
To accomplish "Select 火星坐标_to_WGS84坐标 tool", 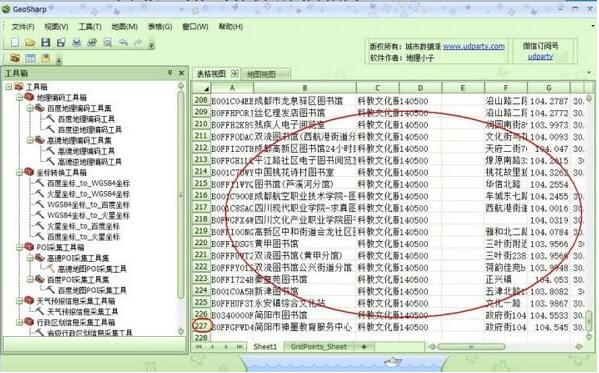I will tap(88, 194).
